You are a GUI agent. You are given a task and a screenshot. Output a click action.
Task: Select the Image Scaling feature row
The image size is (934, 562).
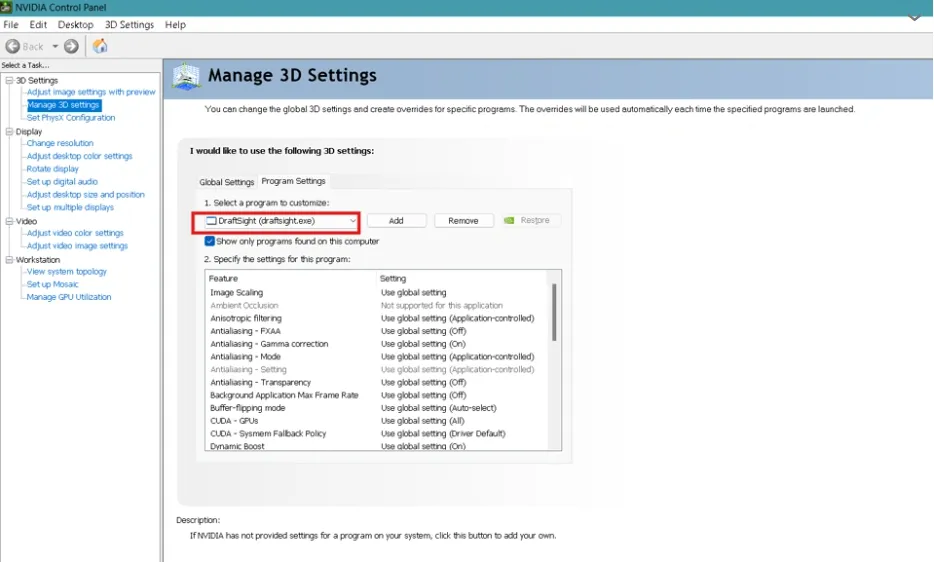(376, 293)
